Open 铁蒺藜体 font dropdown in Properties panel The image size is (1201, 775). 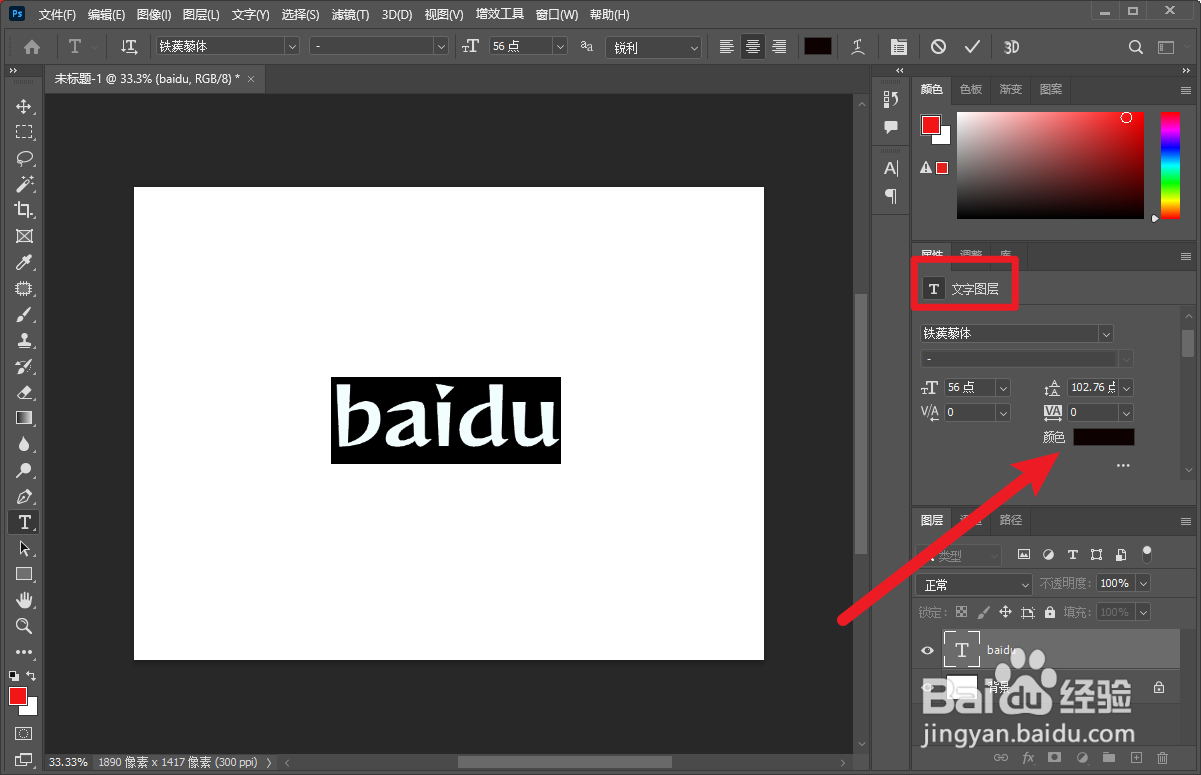(1106, 333)
